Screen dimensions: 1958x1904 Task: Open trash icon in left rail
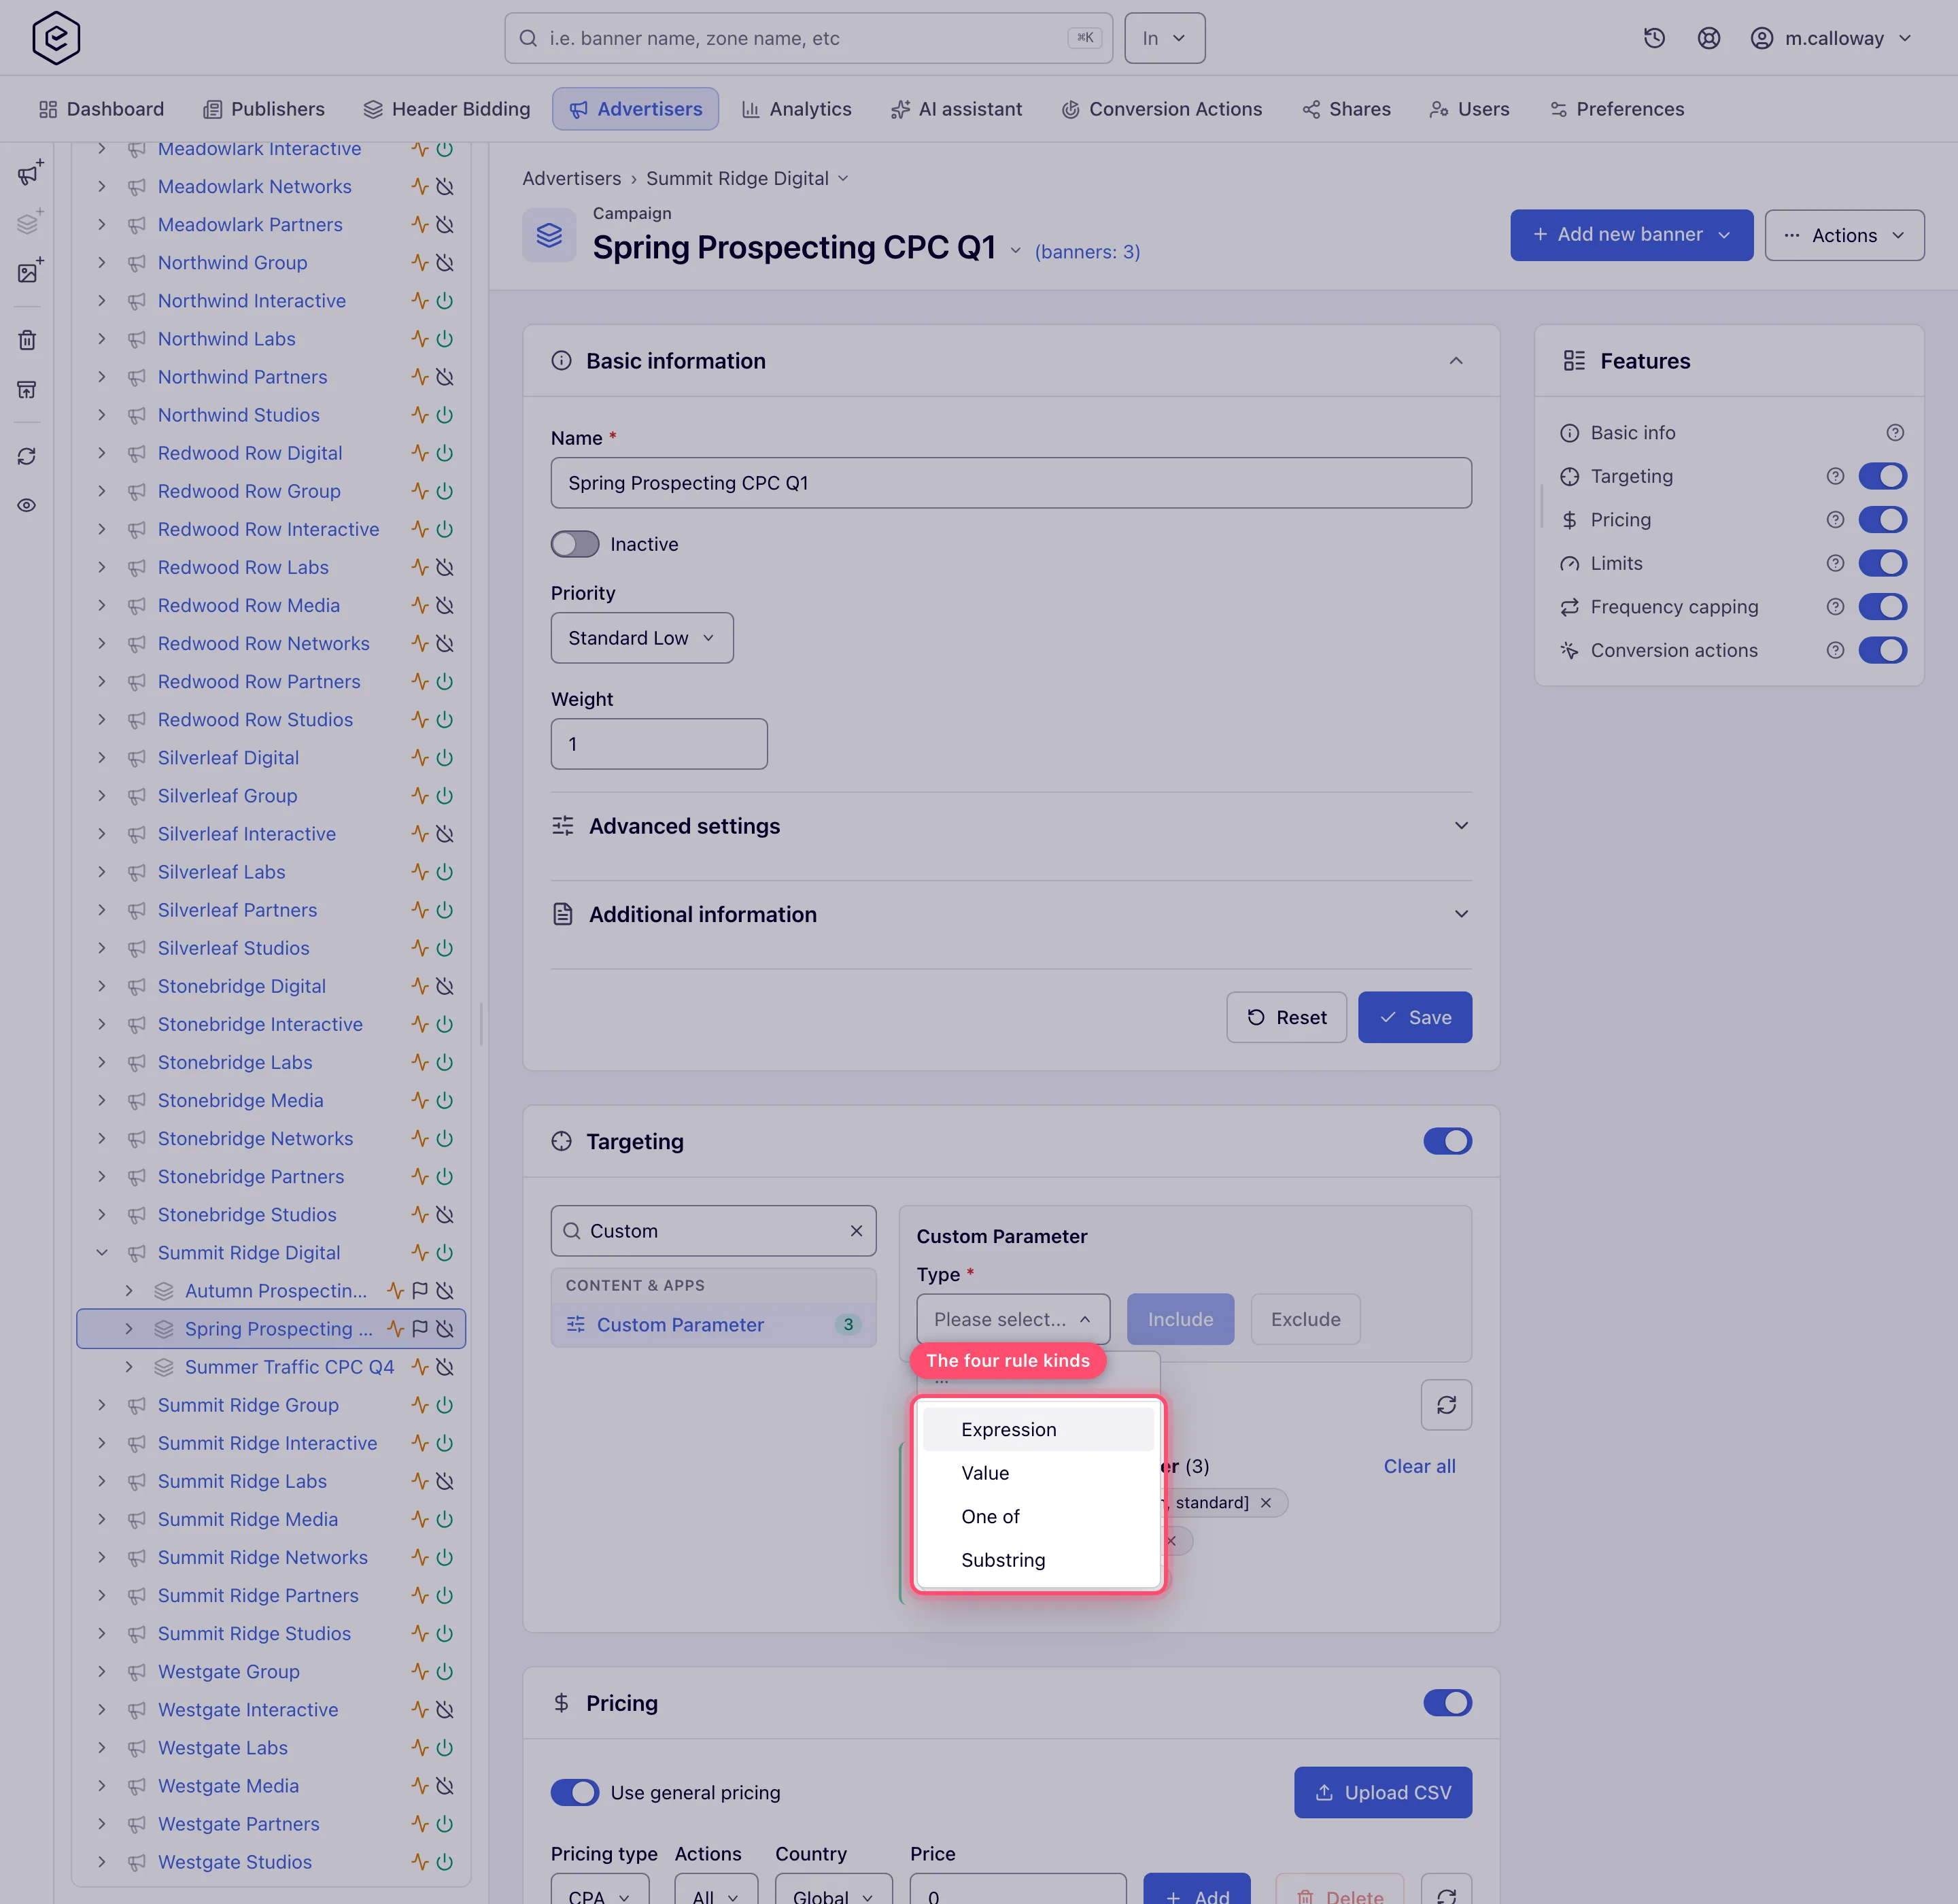tap(27, 340)
